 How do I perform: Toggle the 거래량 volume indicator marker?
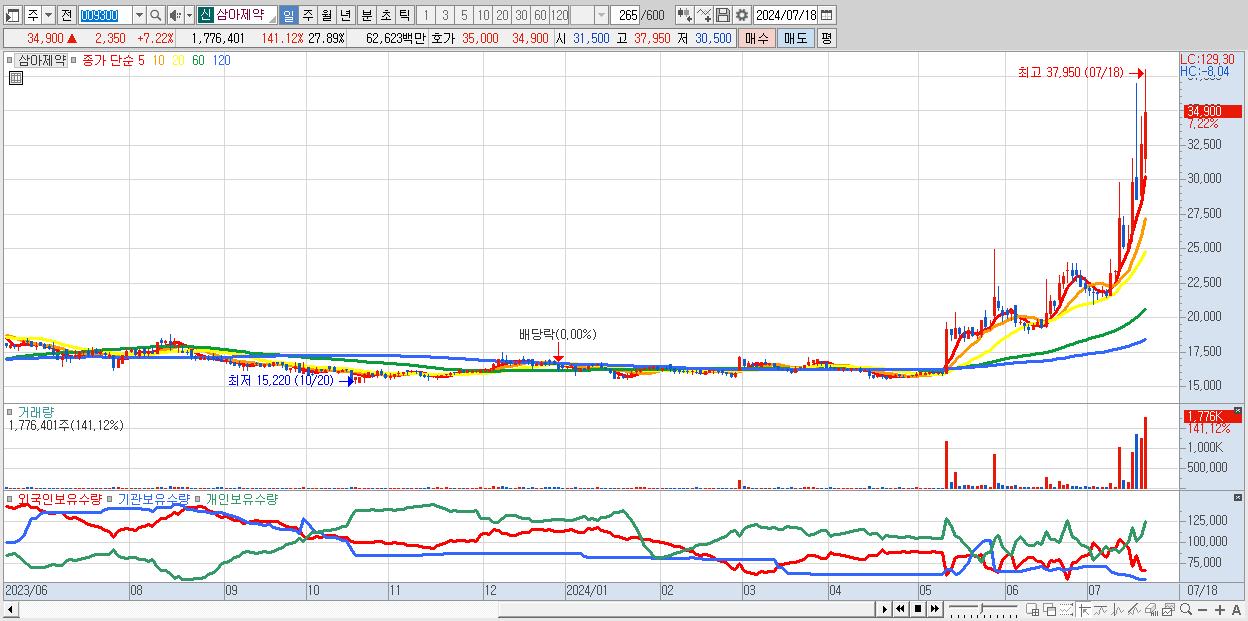pyautogui.click(x=10, y=411)
